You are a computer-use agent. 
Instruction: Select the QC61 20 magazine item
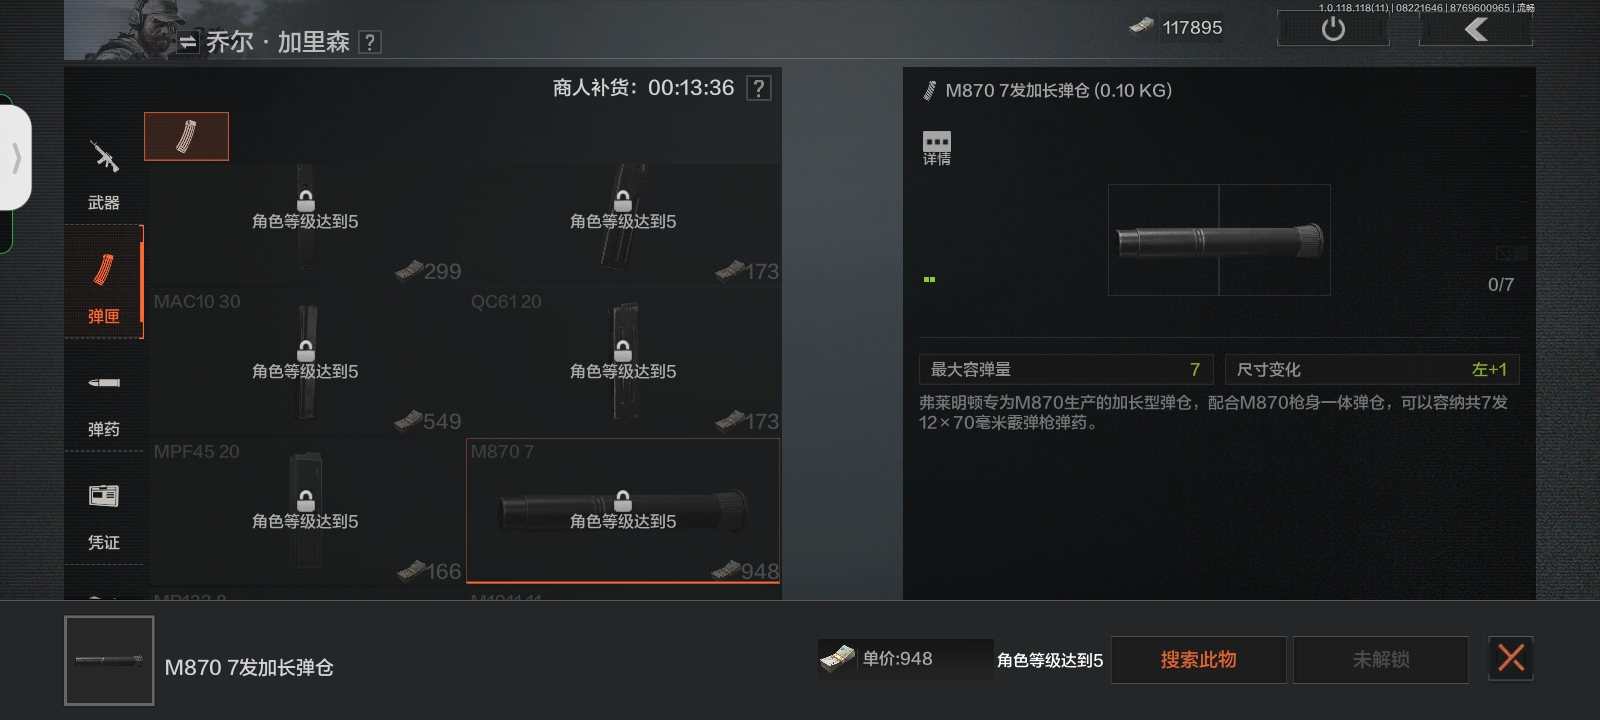(623, 361)
